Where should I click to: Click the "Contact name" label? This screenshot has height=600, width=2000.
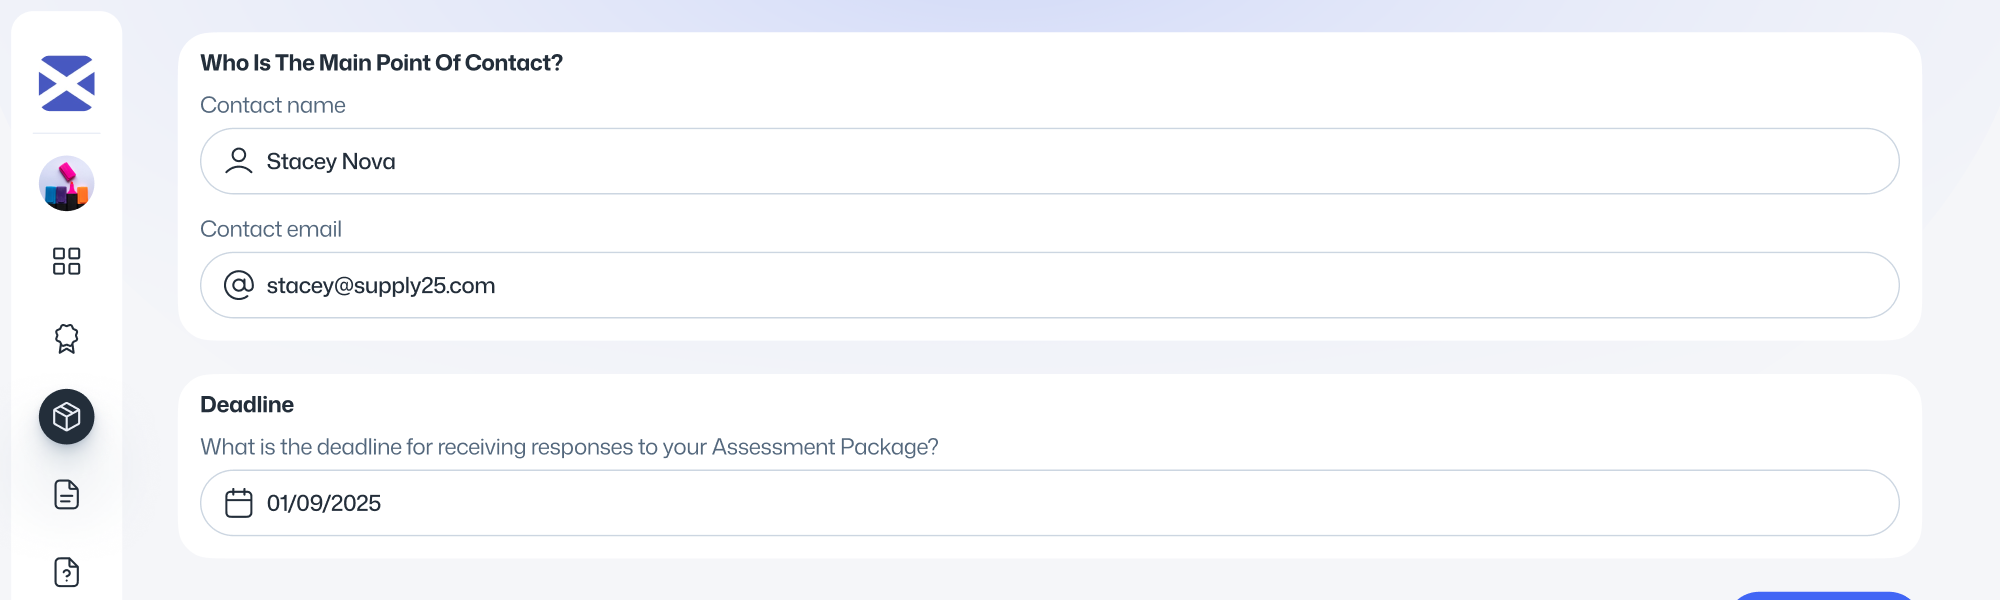click(273, 105)
